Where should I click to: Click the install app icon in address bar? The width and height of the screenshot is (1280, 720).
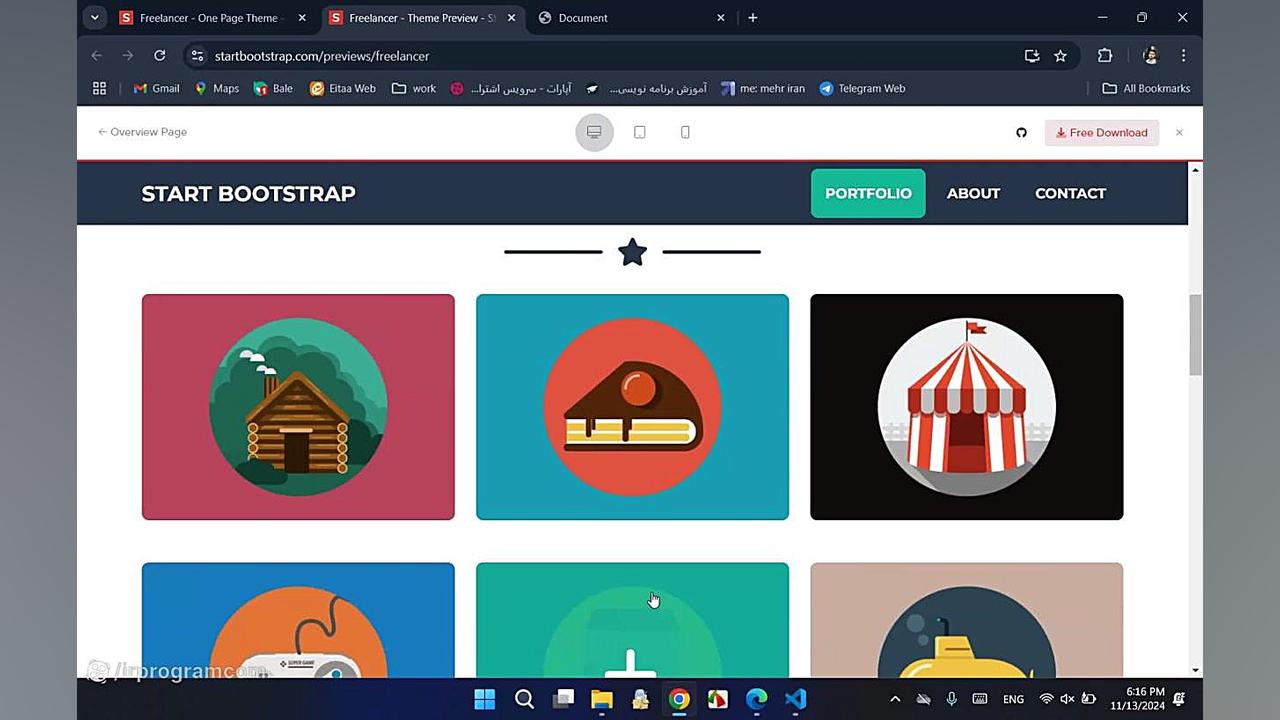pyautogui.click(x=1031, y=56)
